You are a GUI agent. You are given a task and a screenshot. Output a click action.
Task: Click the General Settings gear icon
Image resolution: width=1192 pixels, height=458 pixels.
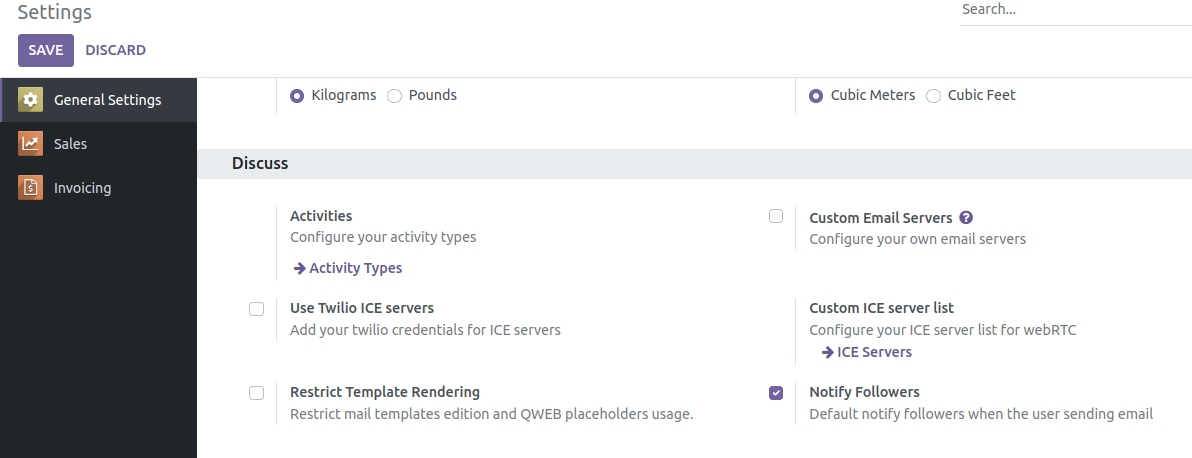pos(30,100)
